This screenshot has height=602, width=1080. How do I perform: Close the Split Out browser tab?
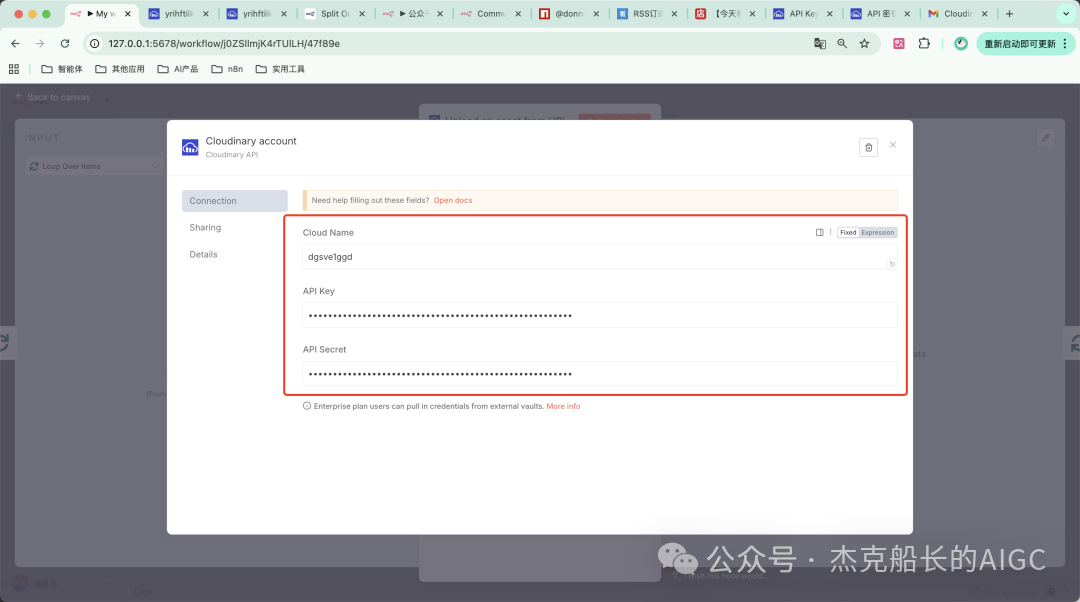pyautogui.click(x=362, y=14)
